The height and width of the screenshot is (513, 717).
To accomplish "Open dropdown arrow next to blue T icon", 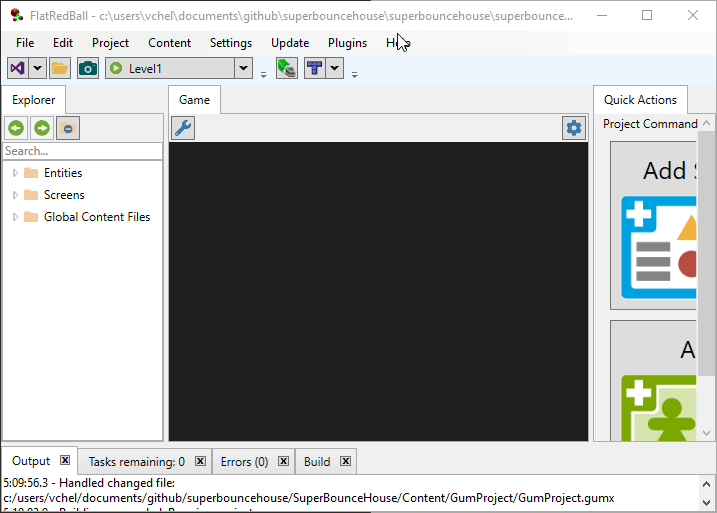I will (335, 69).
